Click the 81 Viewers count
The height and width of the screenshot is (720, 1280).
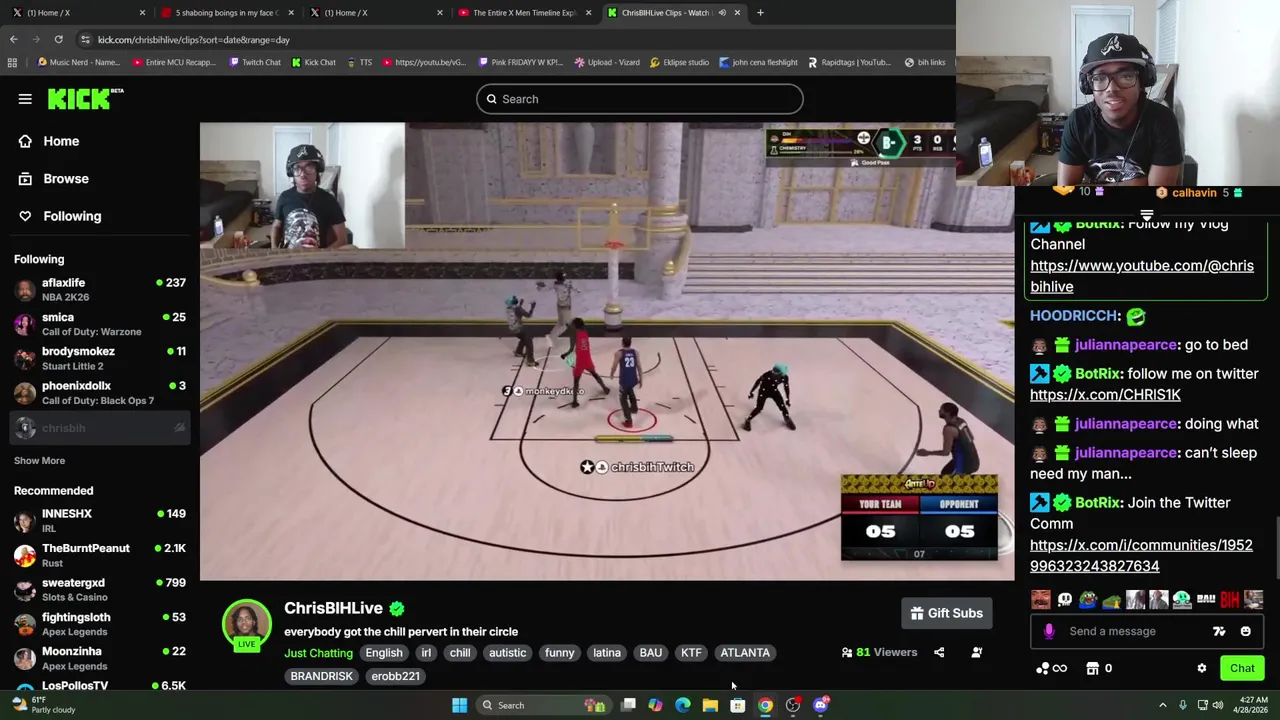point(880,653)
